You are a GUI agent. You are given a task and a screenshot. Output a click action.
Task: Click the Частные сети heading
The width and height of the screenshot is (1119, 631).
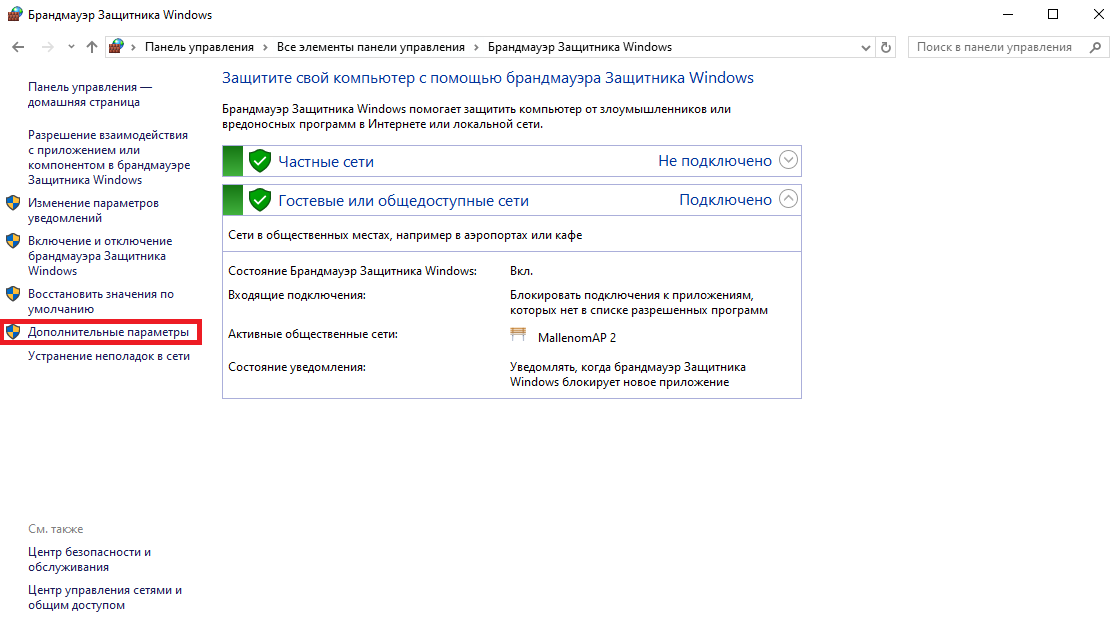pos(326,162)
